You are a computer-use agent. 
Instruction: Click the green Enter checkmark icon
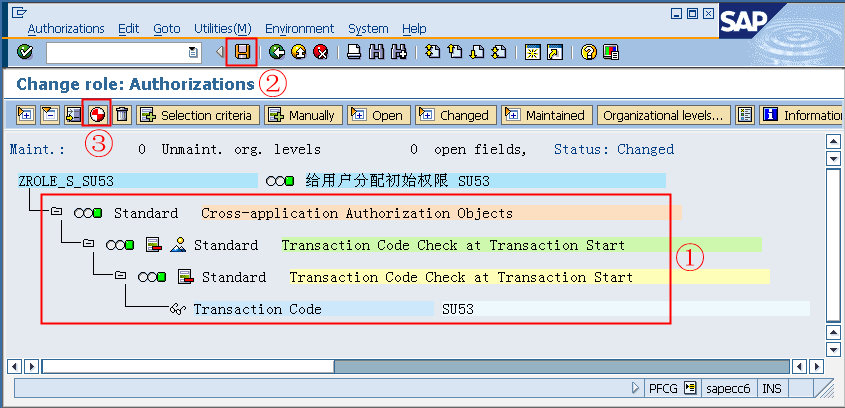[x=24, y=52]
